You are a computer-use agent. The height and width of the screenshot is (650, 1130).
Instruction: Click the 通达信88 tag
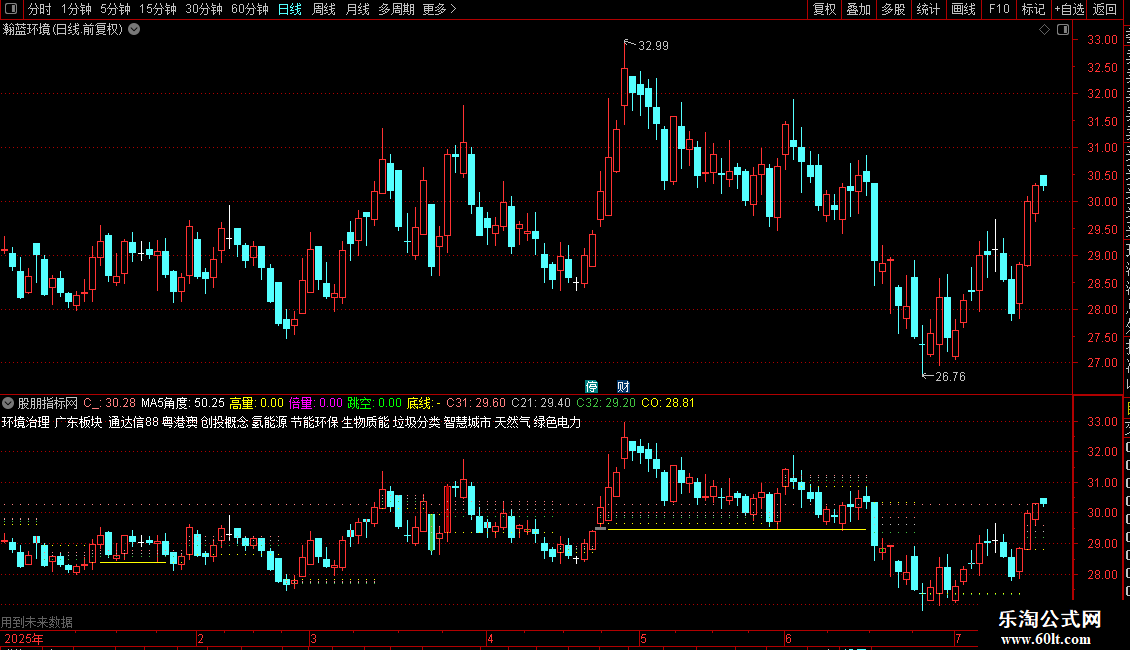pyautogui.click(x=133, y=422)
